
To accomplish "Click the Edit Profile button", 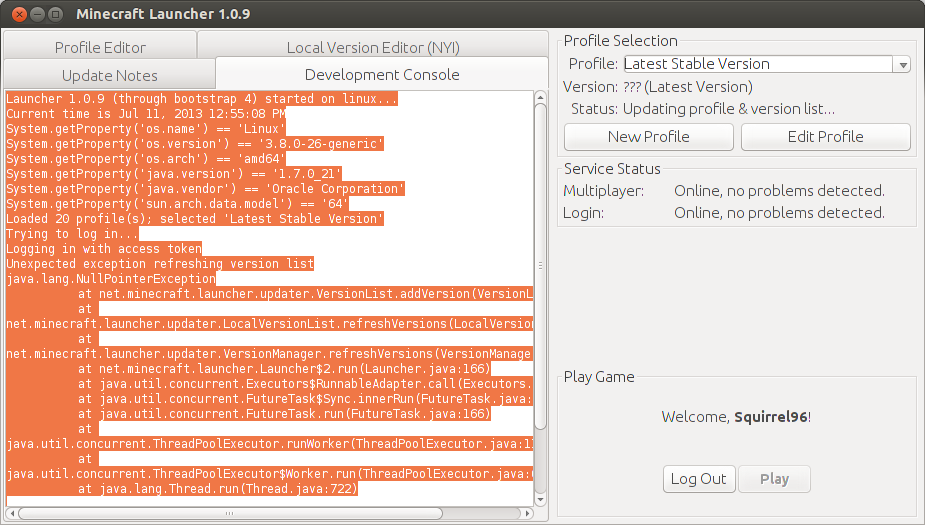I will [x=825, y=136].
